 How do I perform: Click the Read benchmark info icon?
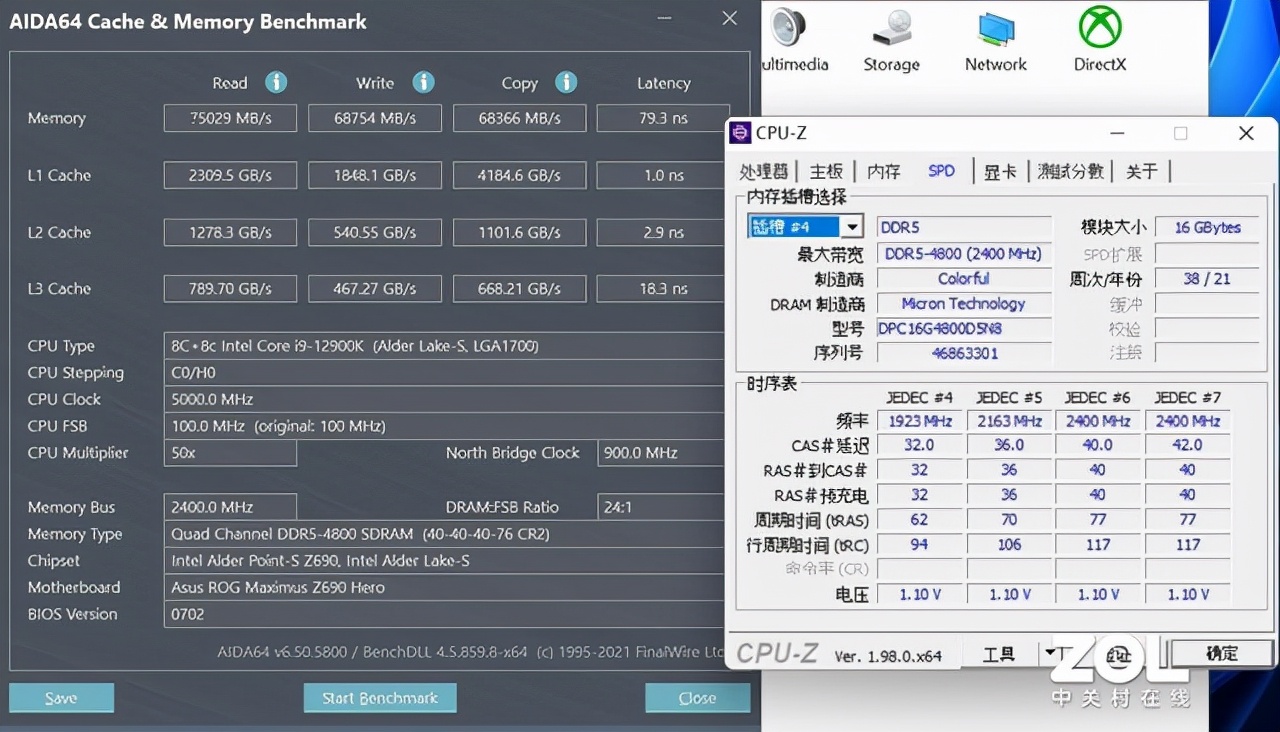pos(276,83)
